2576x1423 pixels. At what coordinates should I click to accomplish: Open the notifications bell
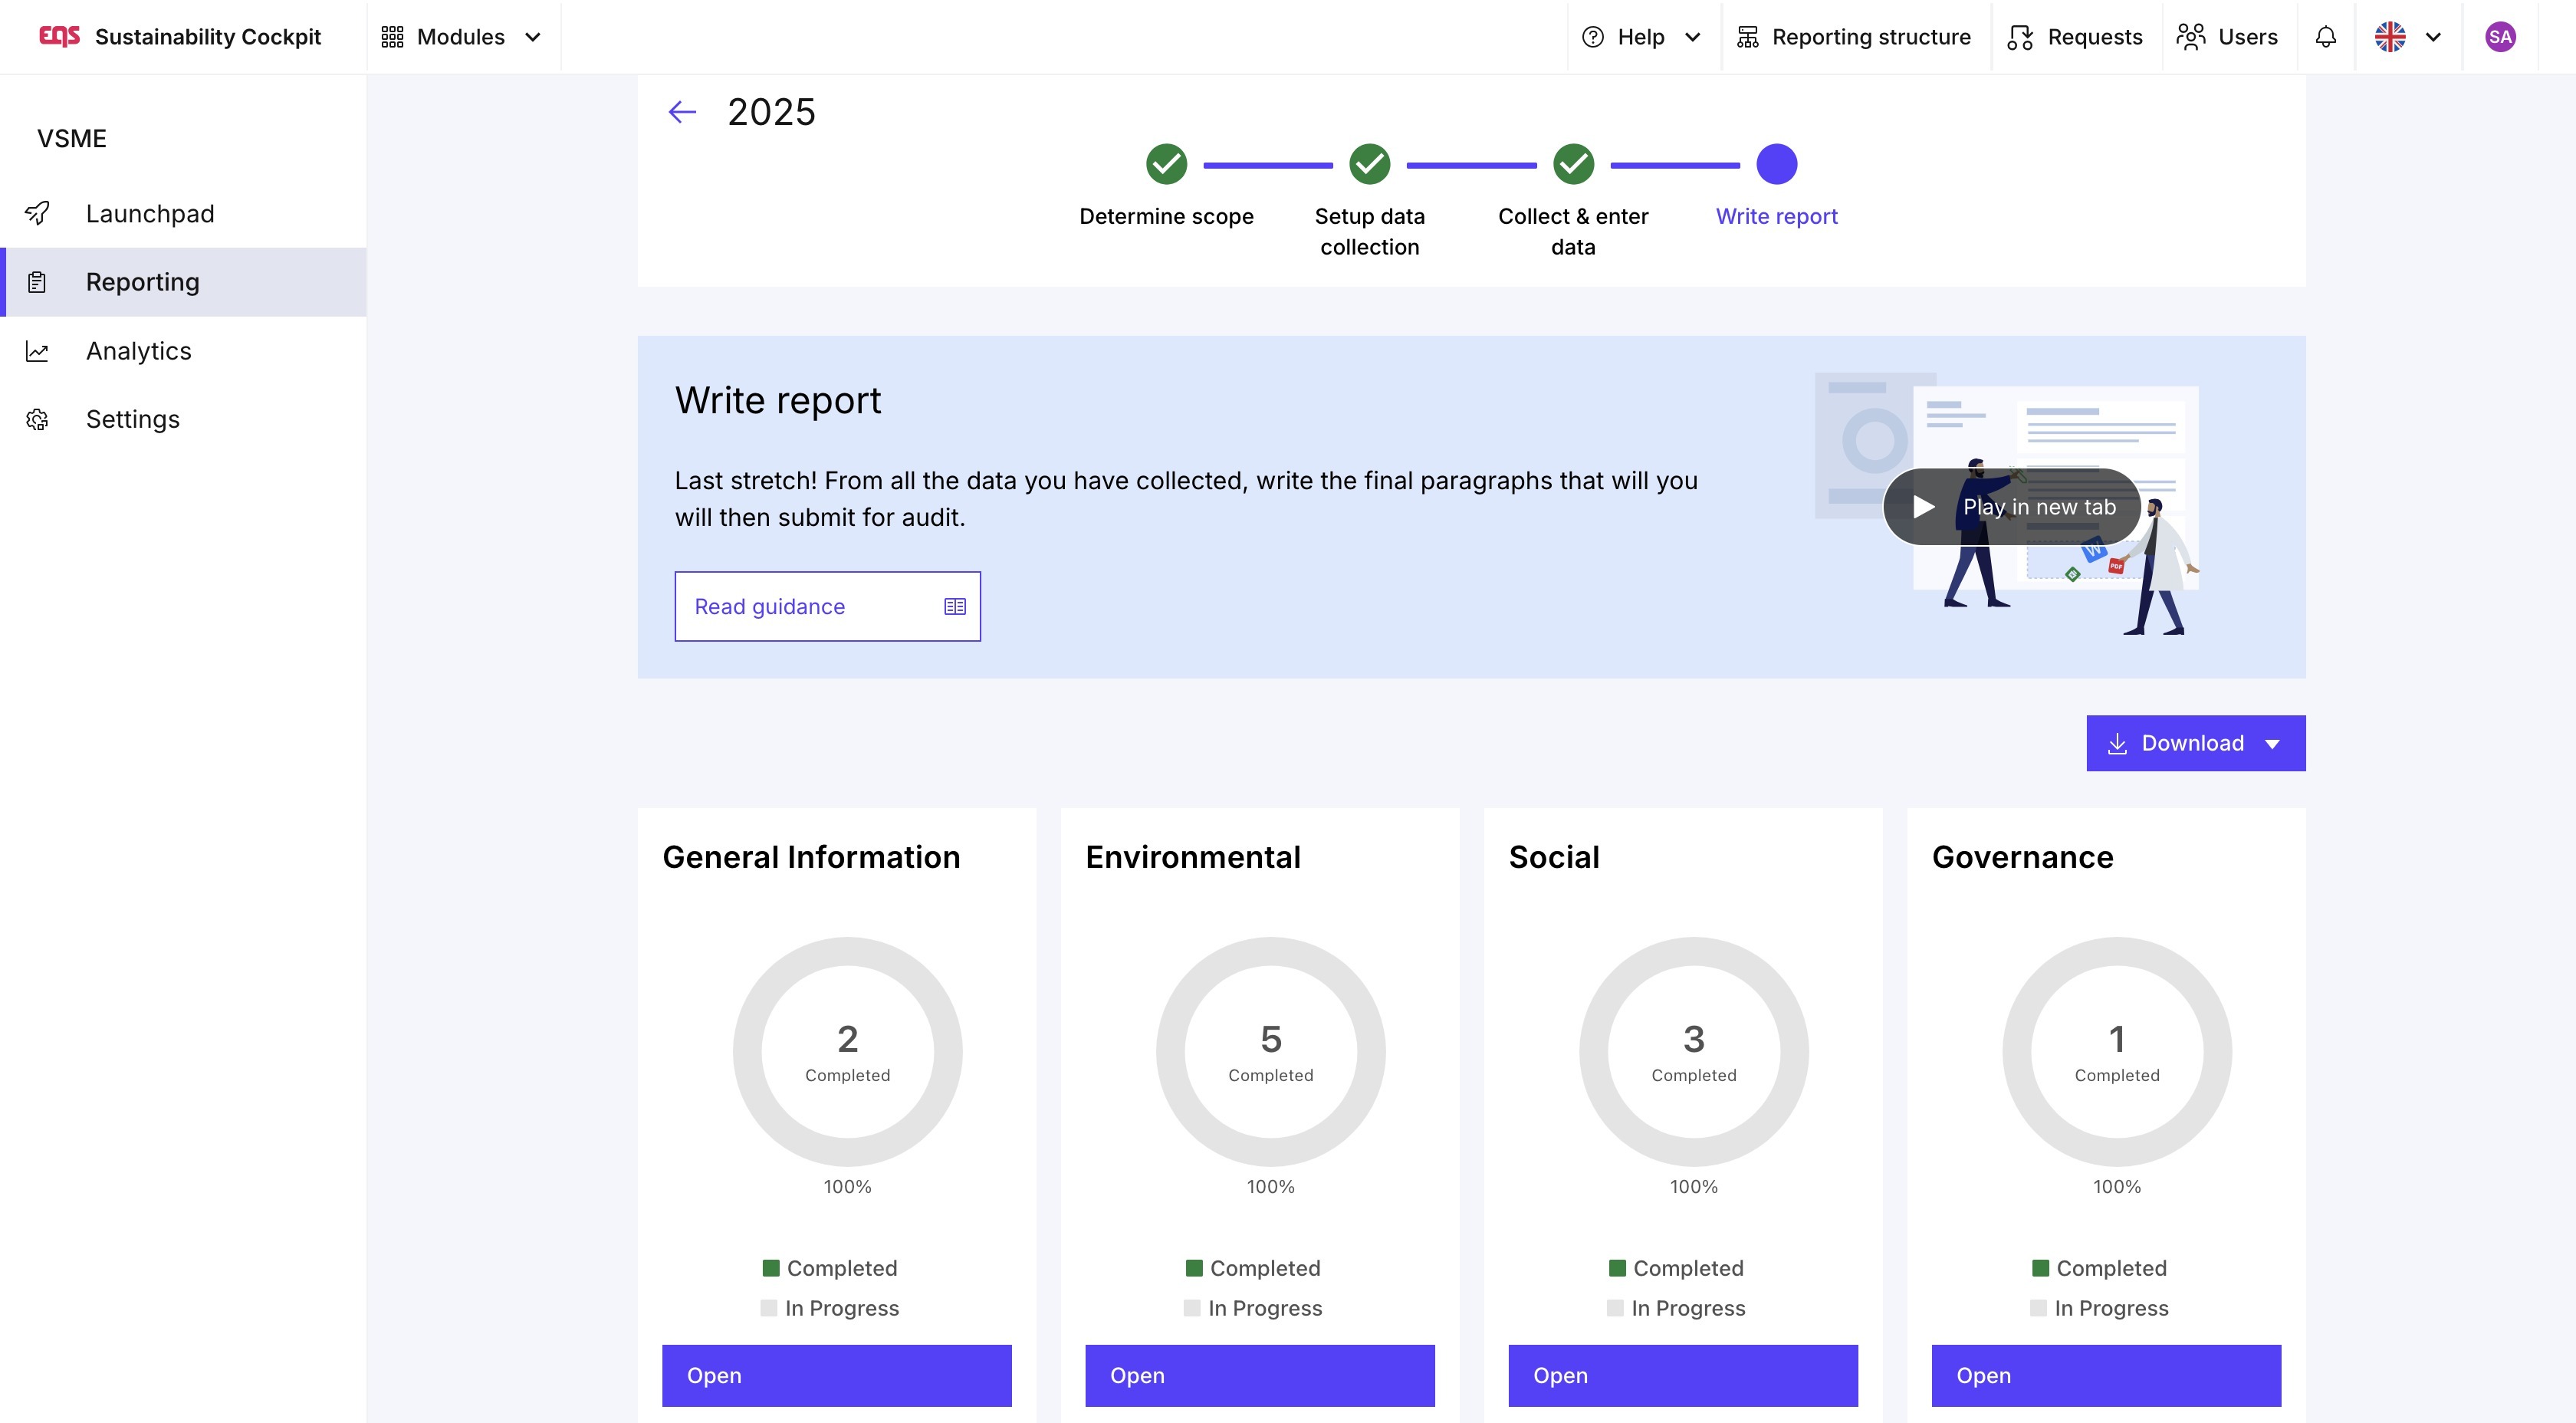click(x=2325, y=37)
